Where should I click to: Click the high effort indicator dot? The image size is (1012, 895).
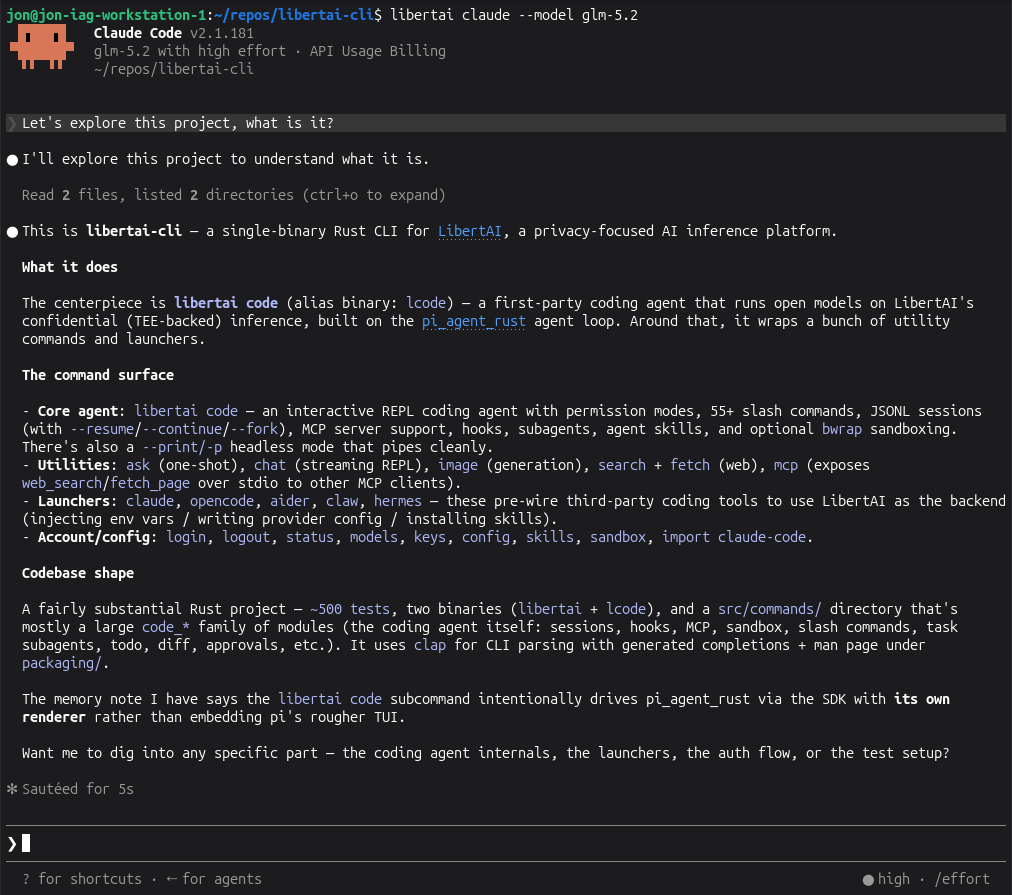point(868,880)
